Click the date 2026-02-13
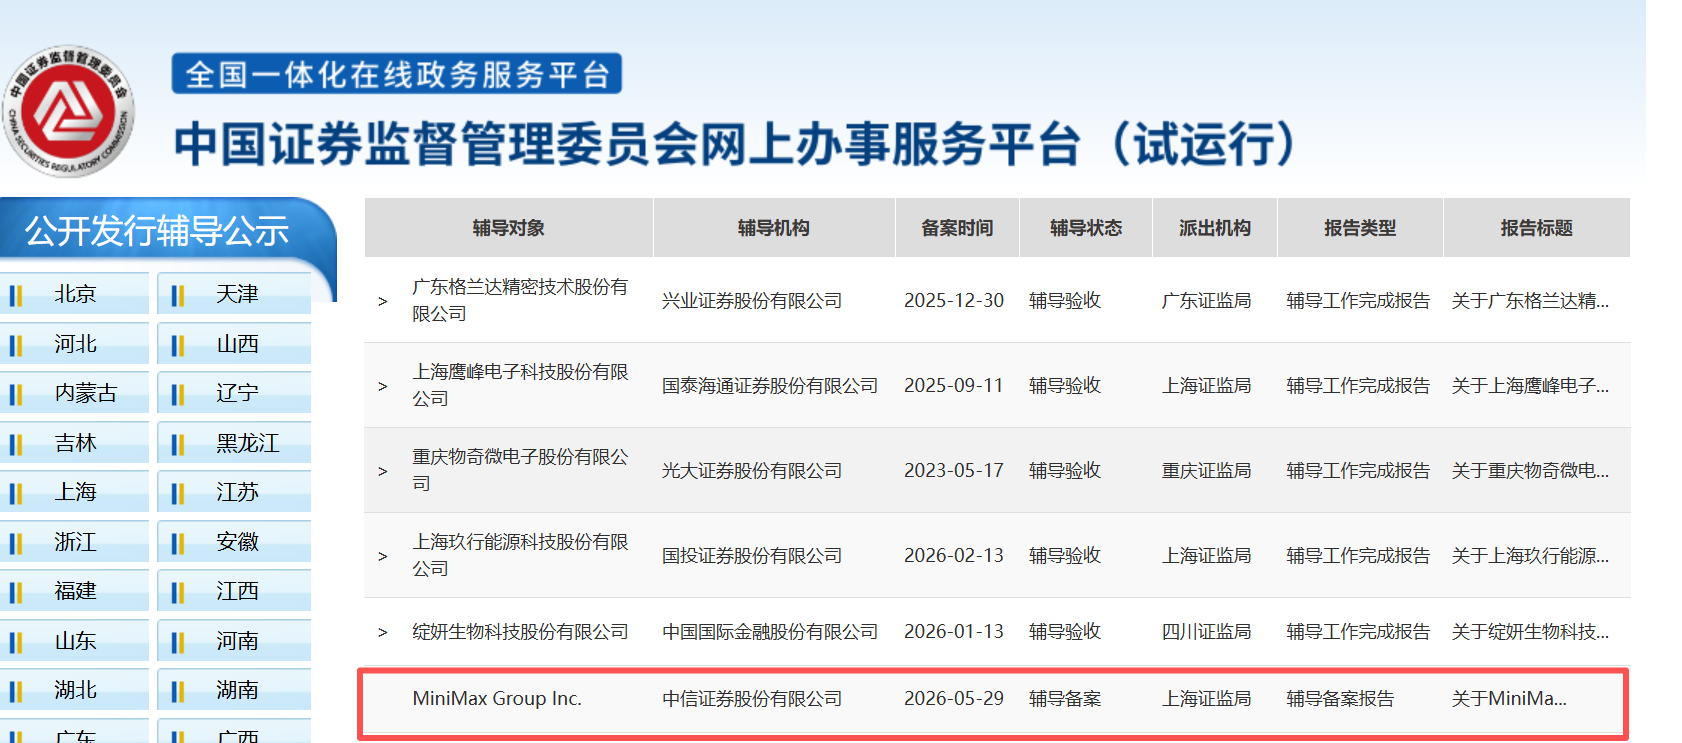 pos(954,556)
